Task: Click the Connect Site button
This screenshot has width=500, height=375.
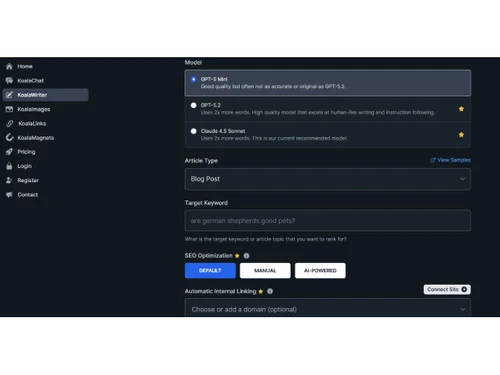Action: tap(447, 289)
